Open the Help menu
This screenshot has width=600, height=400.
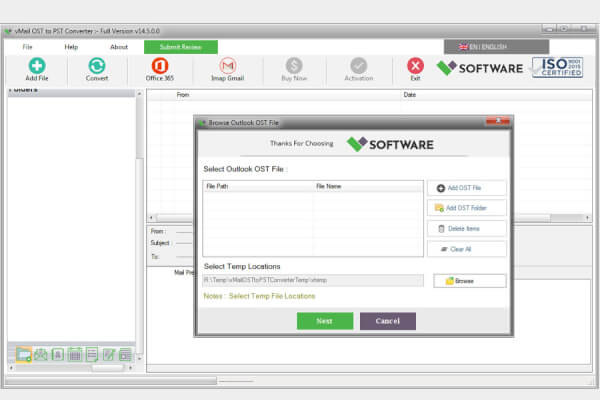(x=71, y=47)
